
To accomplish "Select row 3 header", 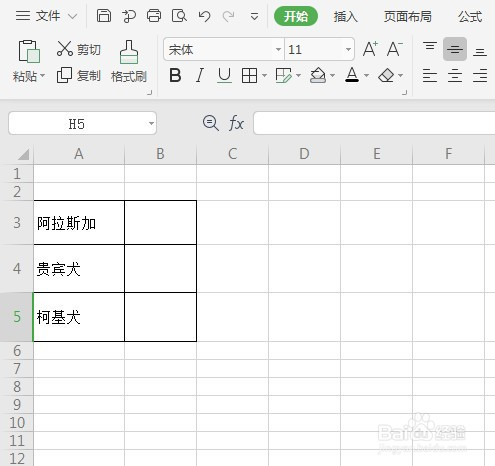I will (x=17, y=222).
